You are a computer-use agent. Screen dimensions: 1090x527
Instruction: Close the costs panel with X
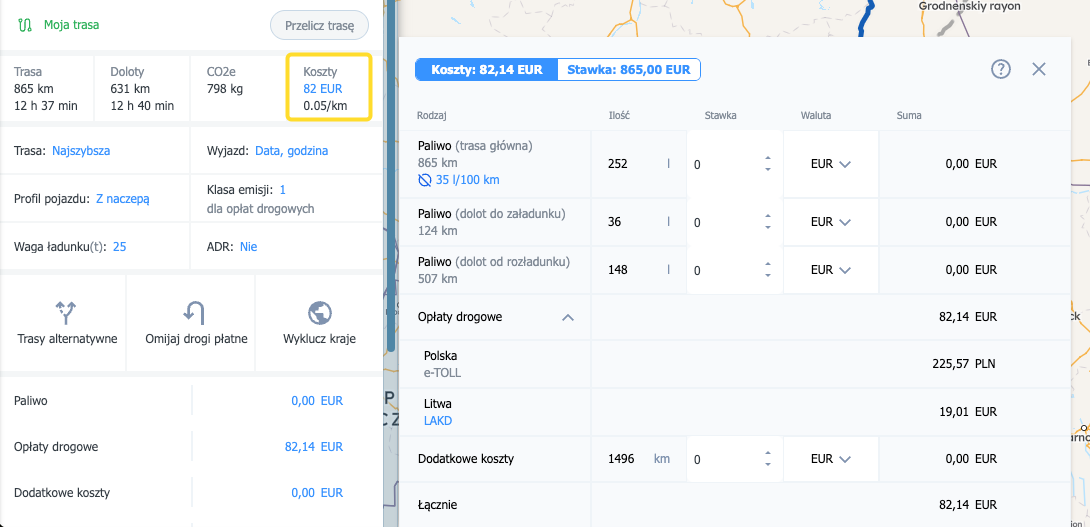[x=1039, y=69]
